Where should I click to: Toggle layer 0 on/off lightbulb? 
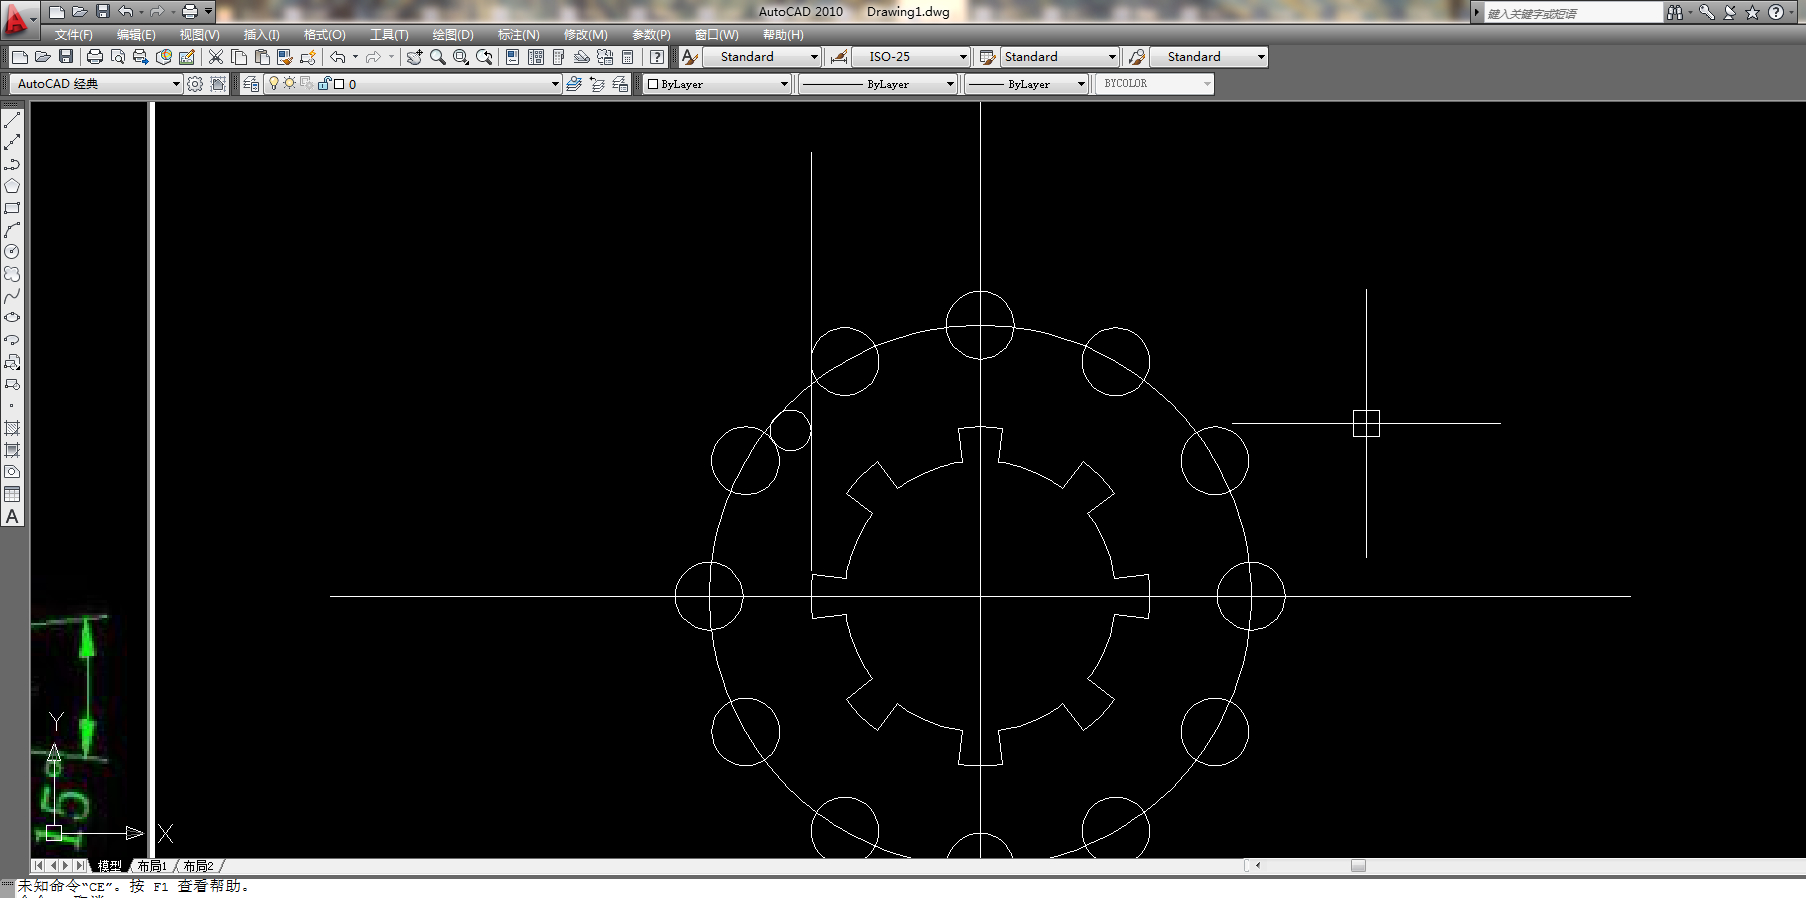pos(273,84)
